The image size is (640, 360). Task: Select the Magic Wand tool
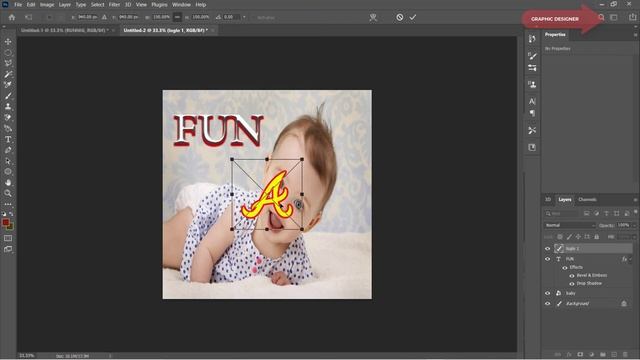click(x=8, y=74)
